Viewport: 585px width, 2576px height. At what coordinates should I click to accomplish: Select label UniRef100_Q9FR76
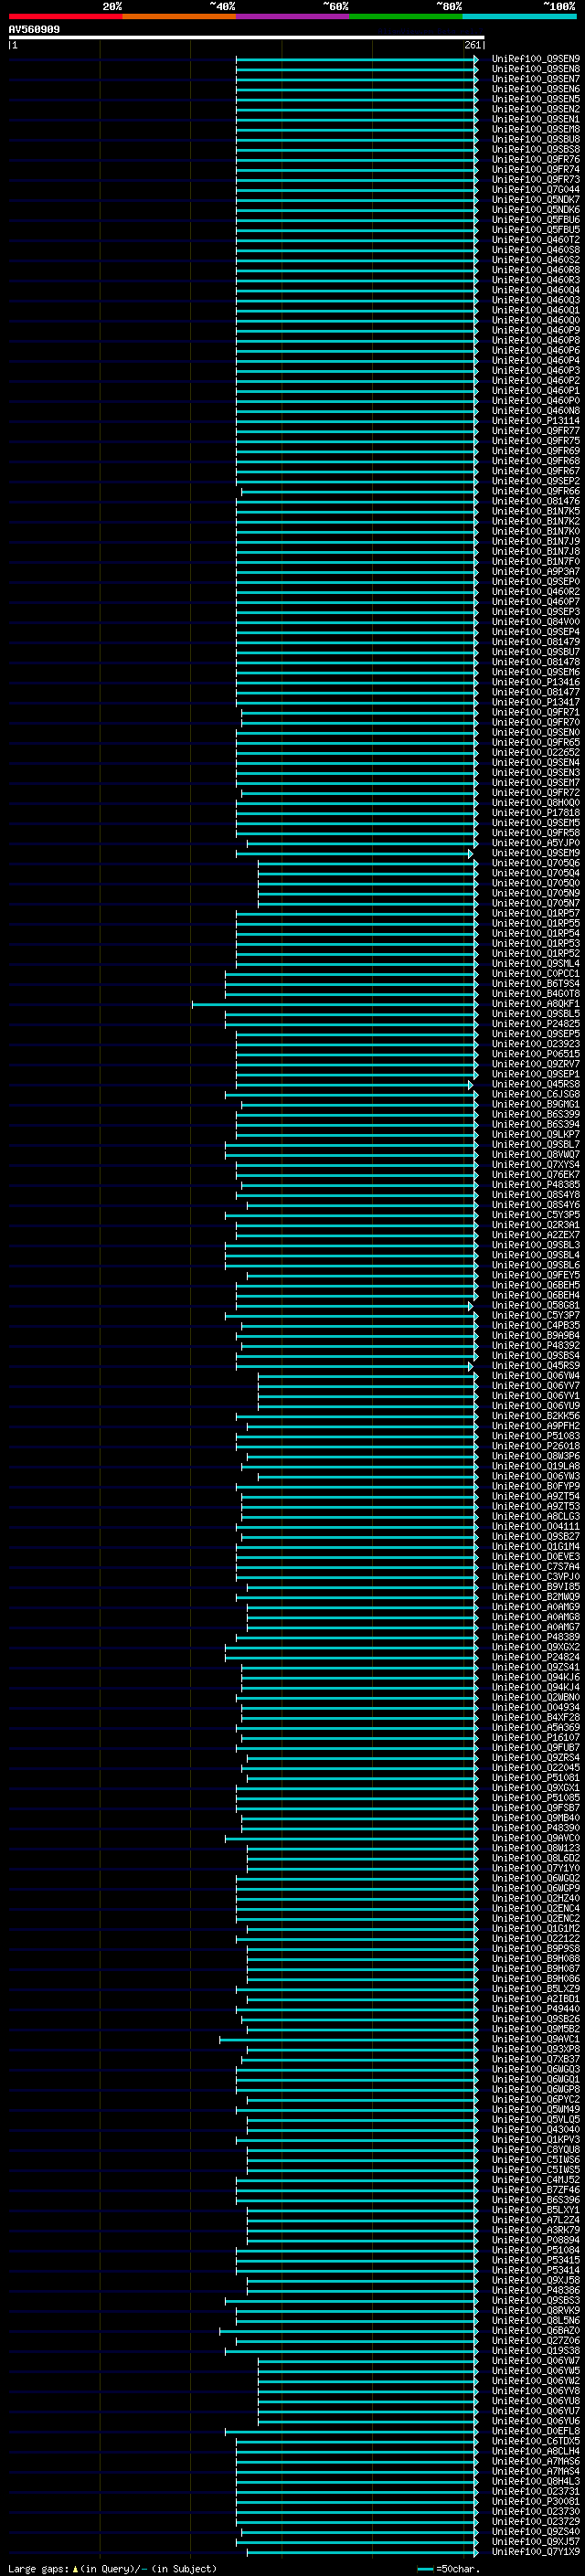pos(536,159)
